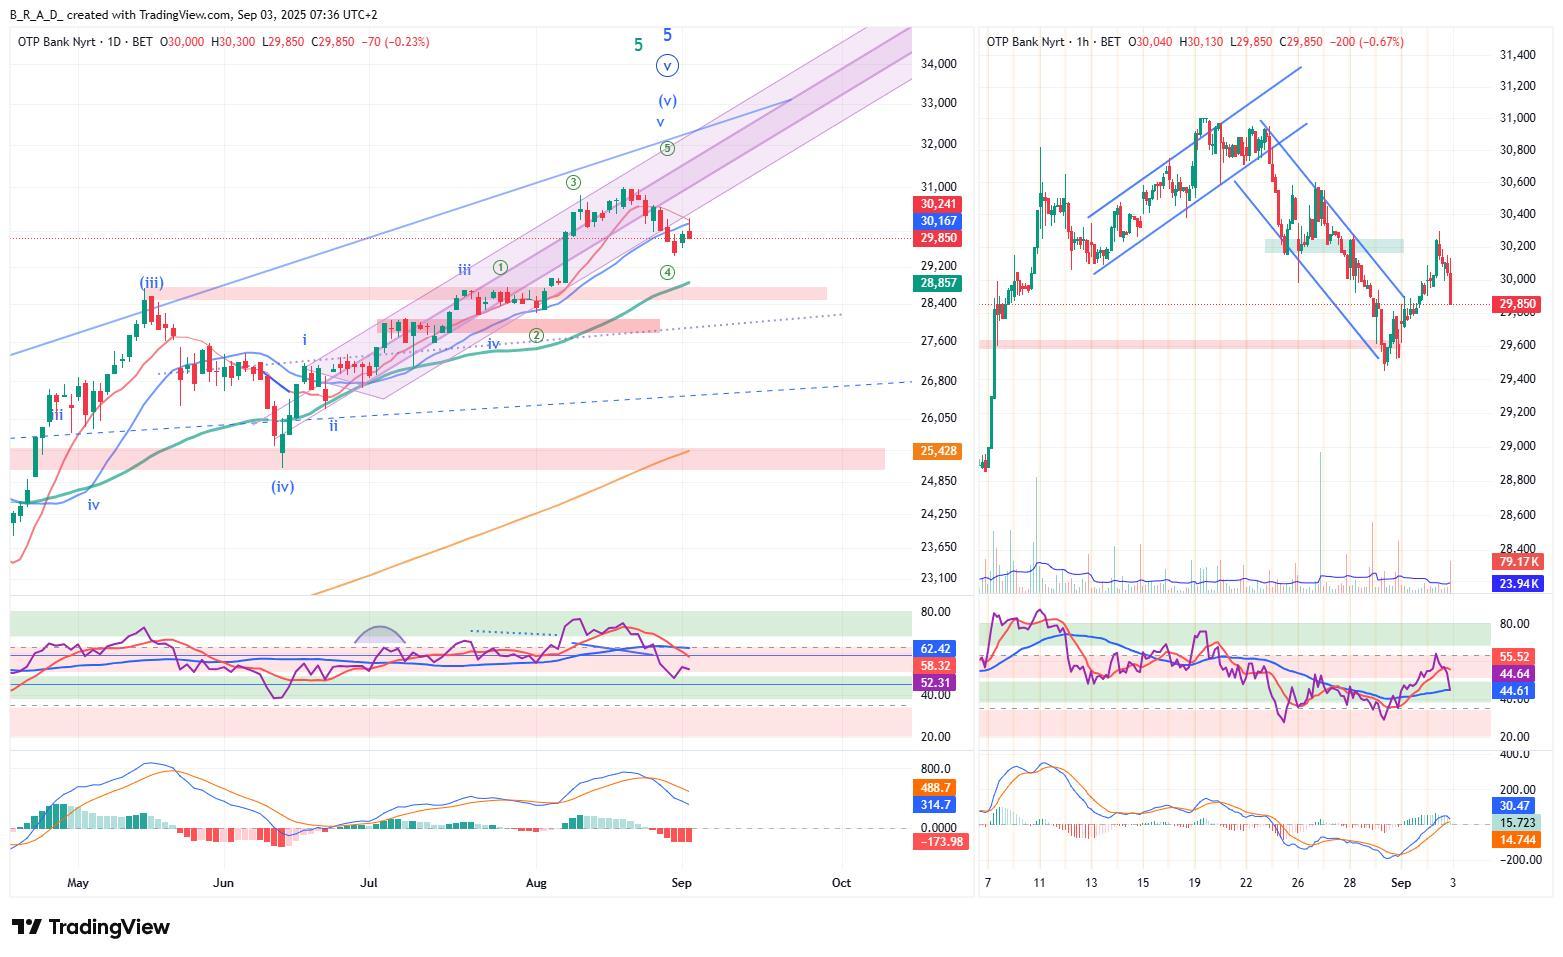Click the purple 44.64 RSI label
Viewport: 1563px width, 957px height.
click(x=1515, y=674)
